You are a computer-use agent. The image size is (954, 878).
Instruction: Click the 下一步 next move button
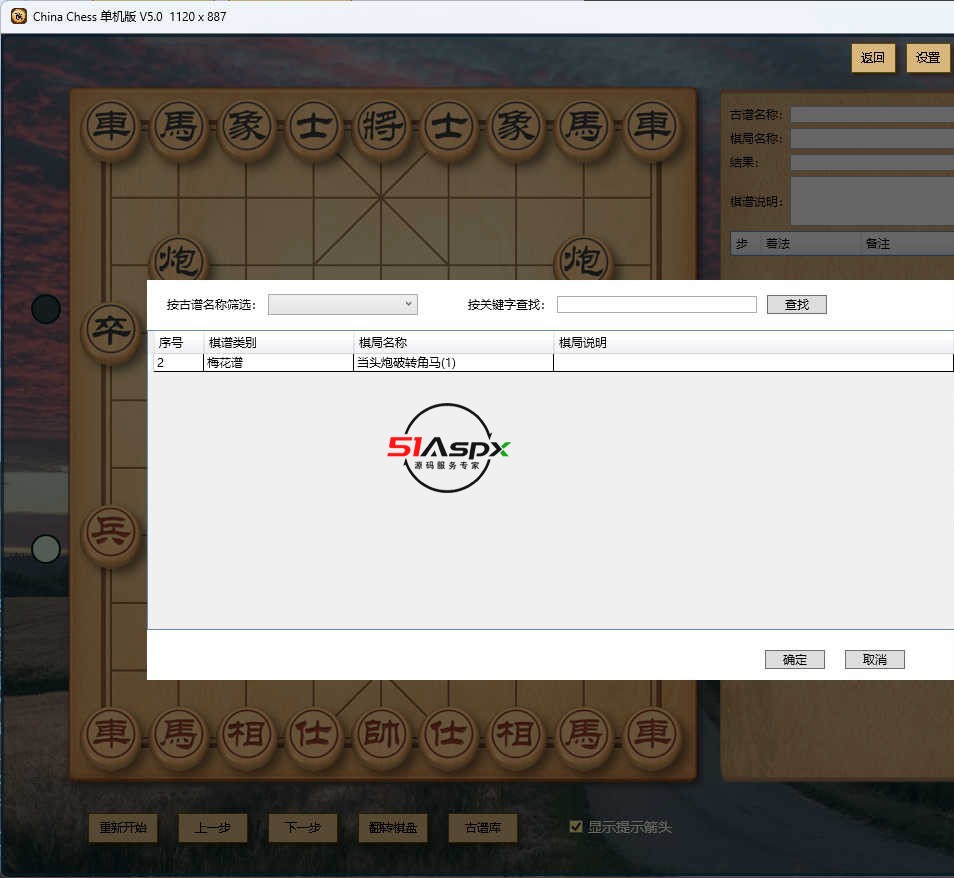(x=303, y=827)
